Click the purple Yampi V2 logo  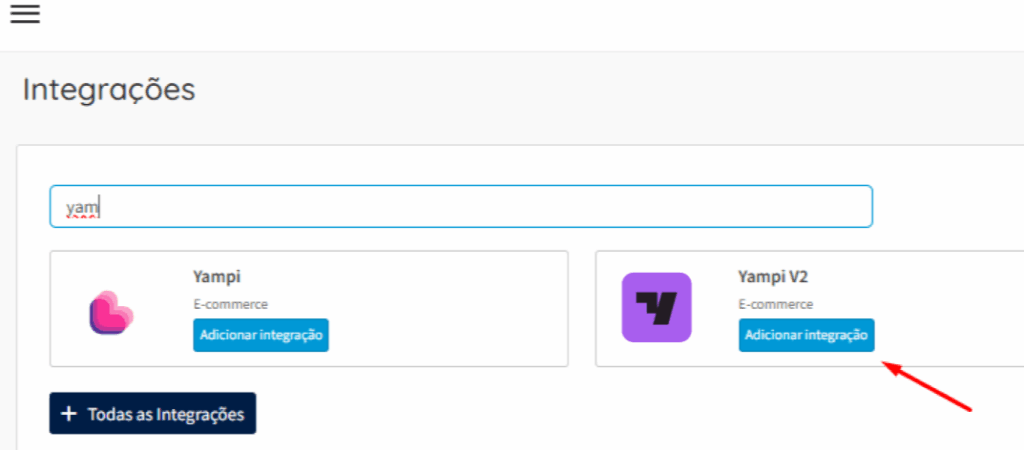[656, 307]
